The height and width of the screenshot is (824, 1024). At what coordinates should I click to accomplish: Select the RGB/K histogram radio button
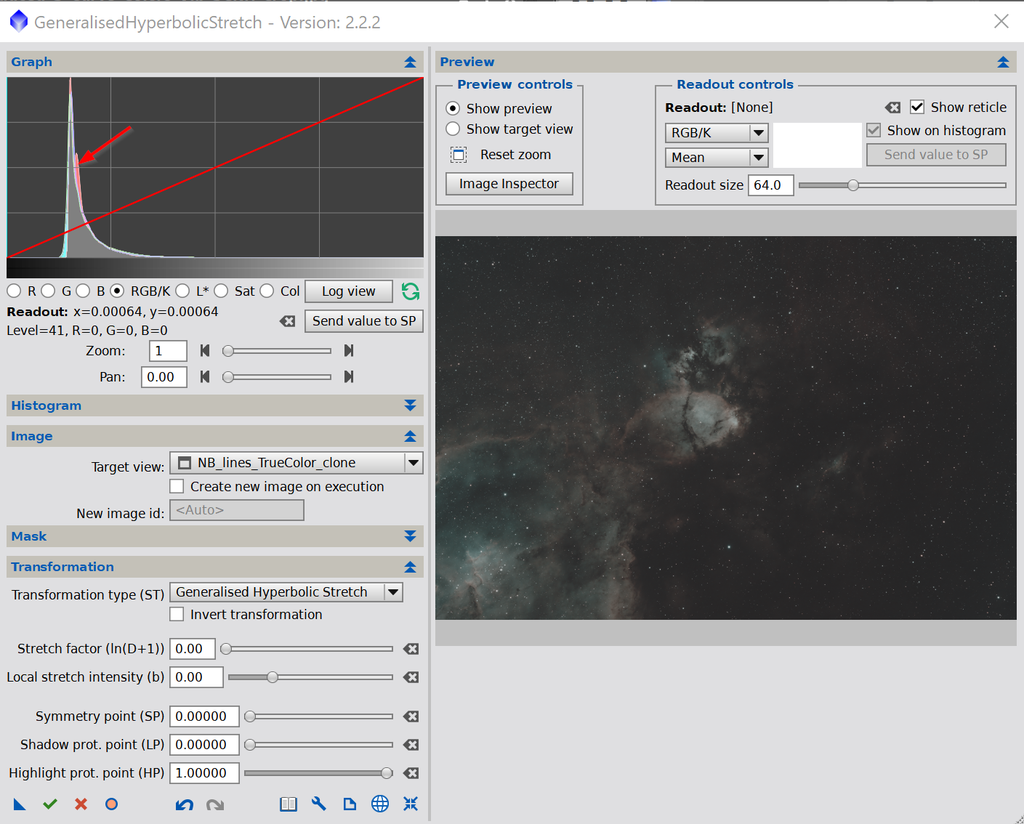[118, 291]
